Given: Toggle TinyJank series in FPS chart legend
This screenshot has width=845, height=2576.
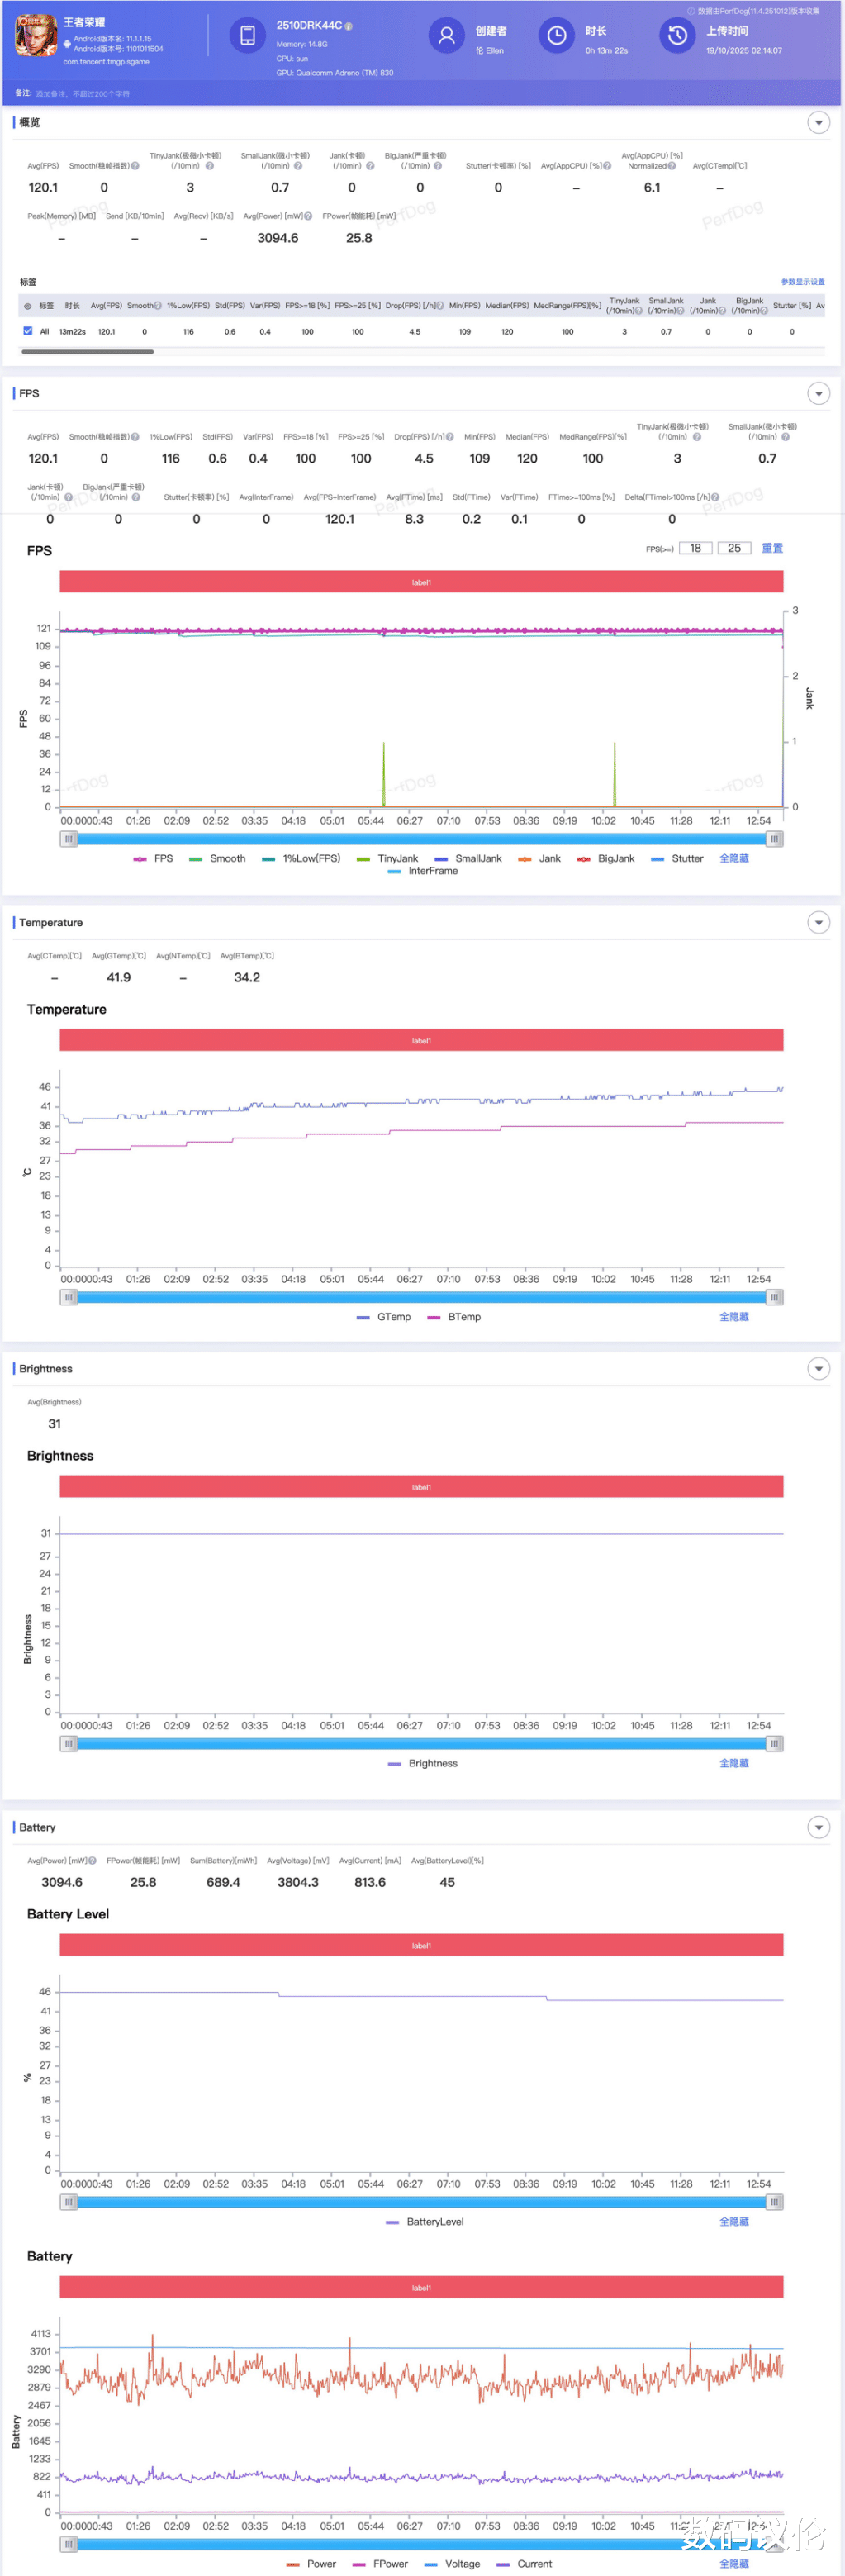Looking at the screenshot, I should [x=388, y=859].
